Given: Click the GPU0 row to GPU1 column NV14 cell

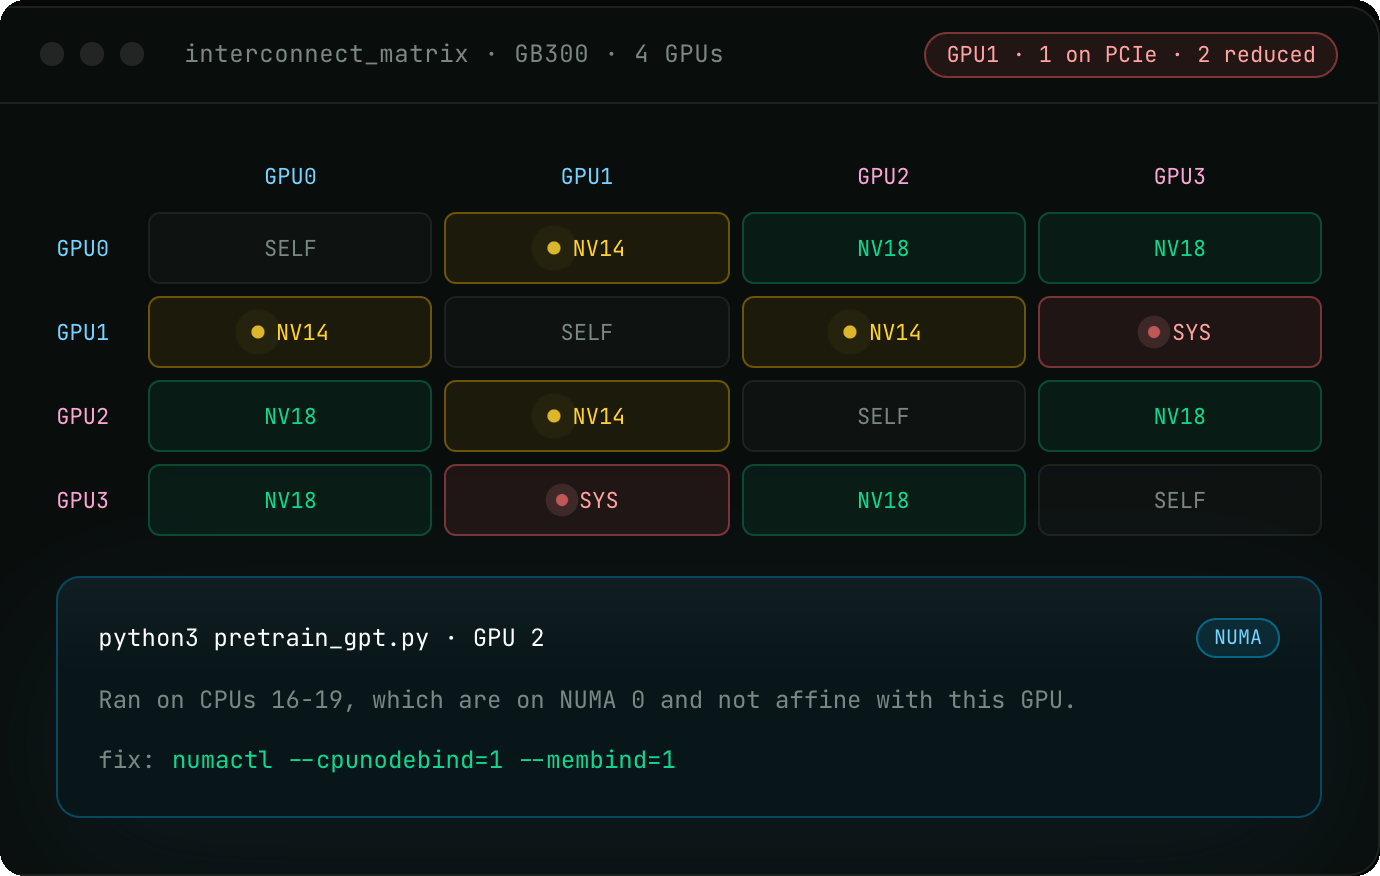Looking at the screenshot, I should (x=587, y=248).
